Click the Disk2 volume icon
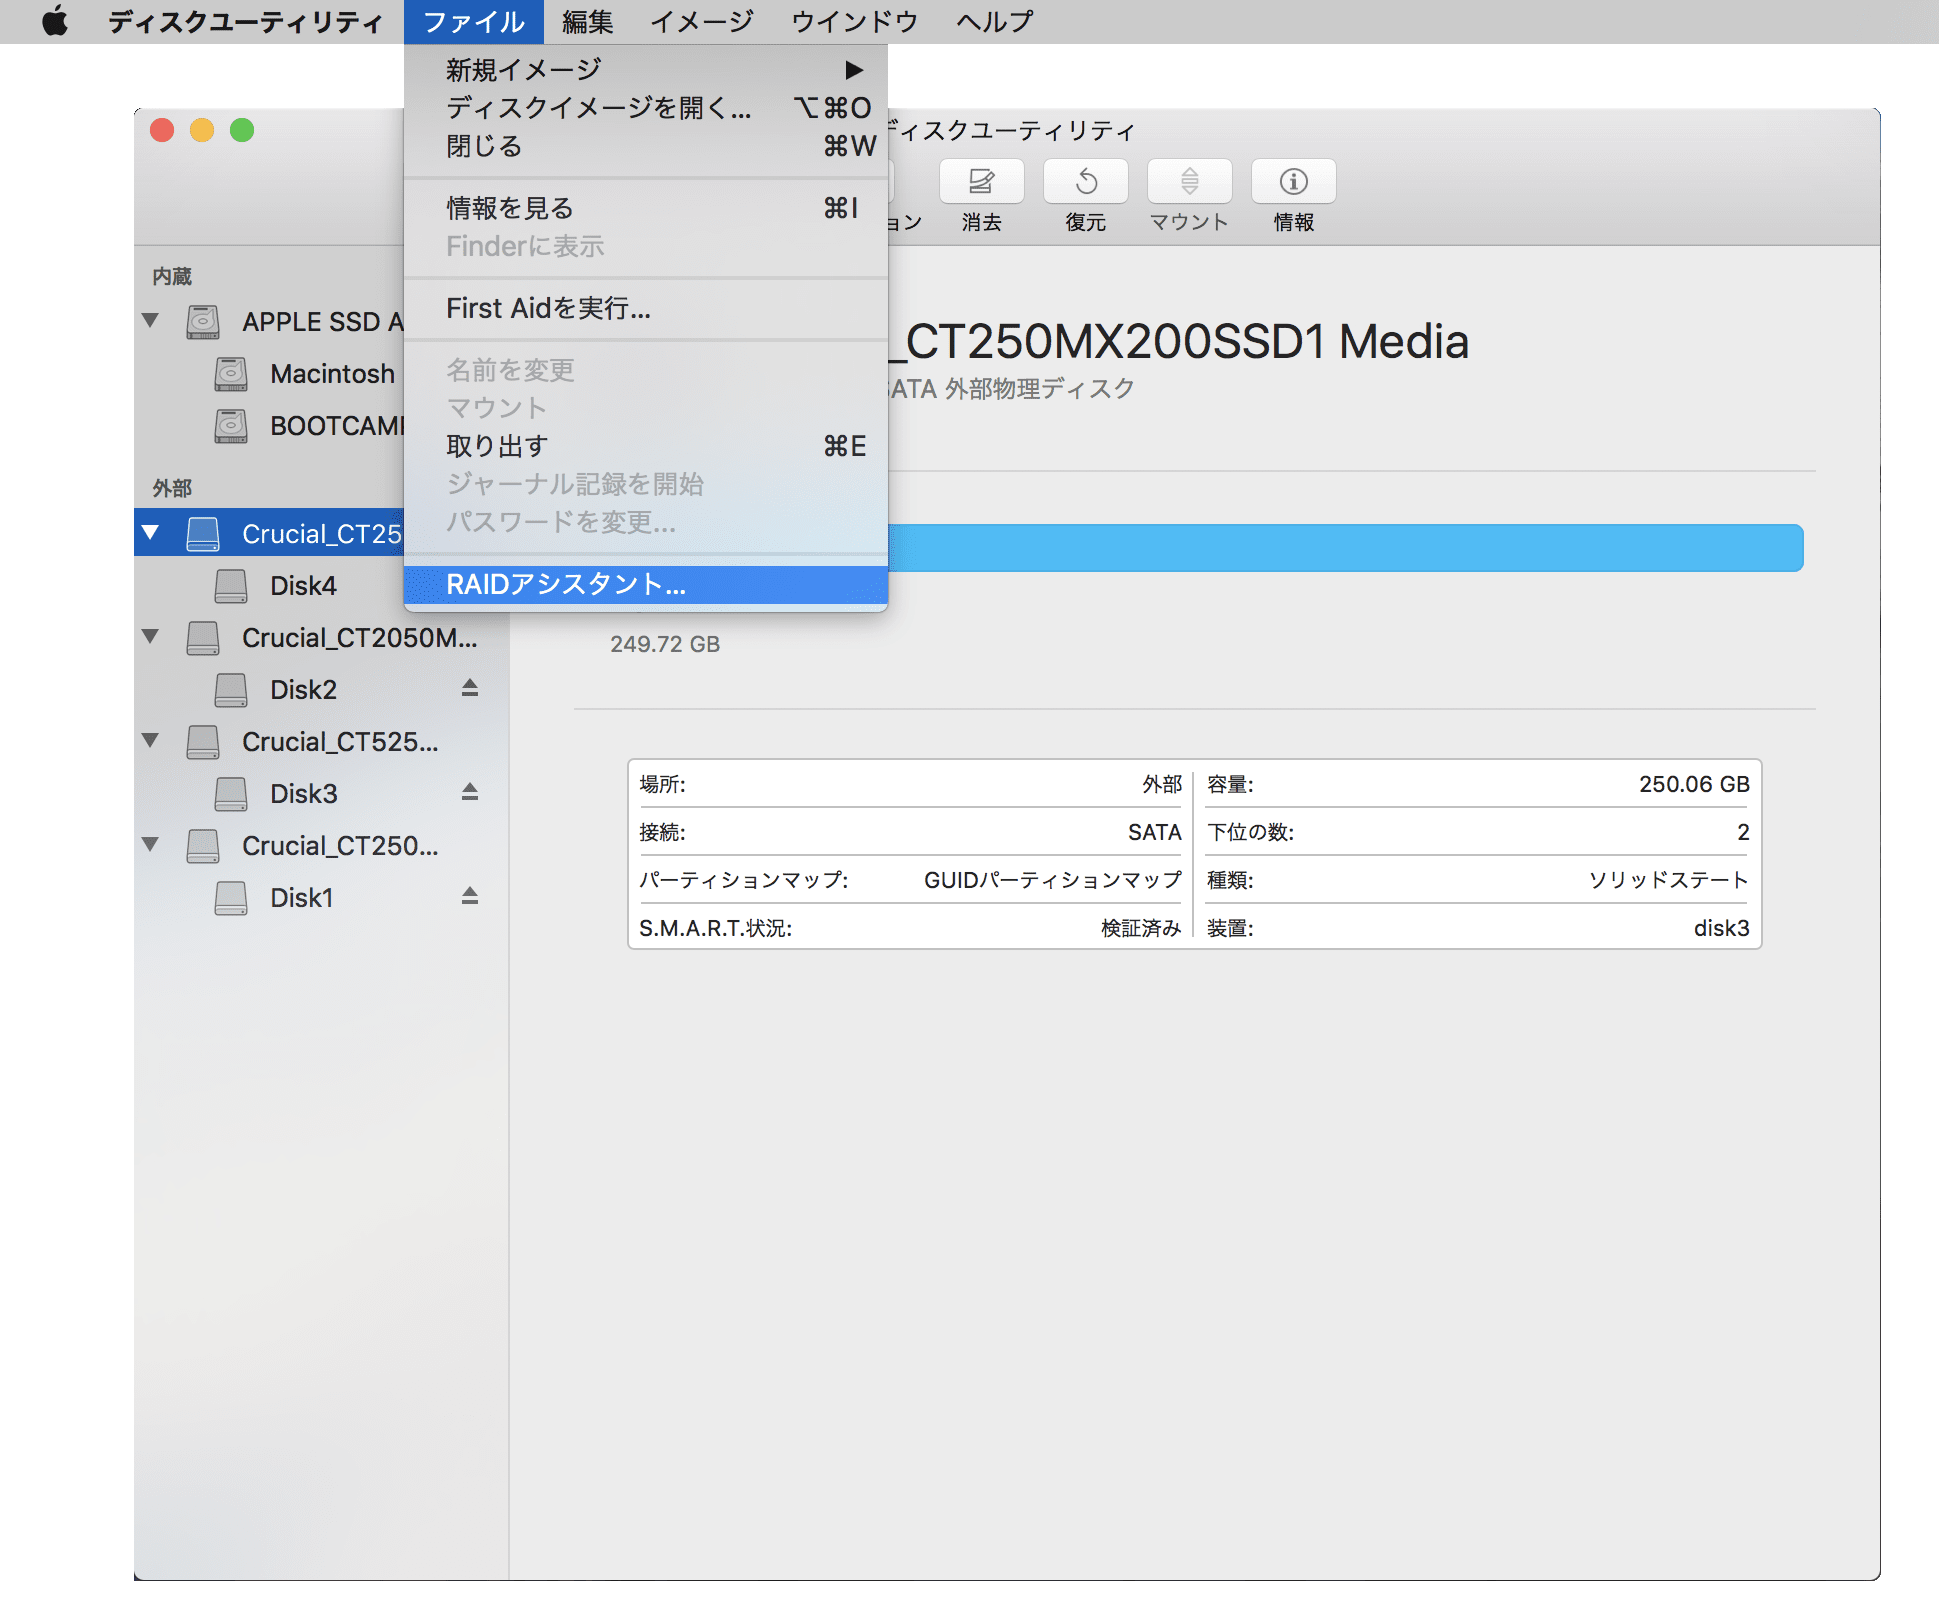 pos(231,690)
